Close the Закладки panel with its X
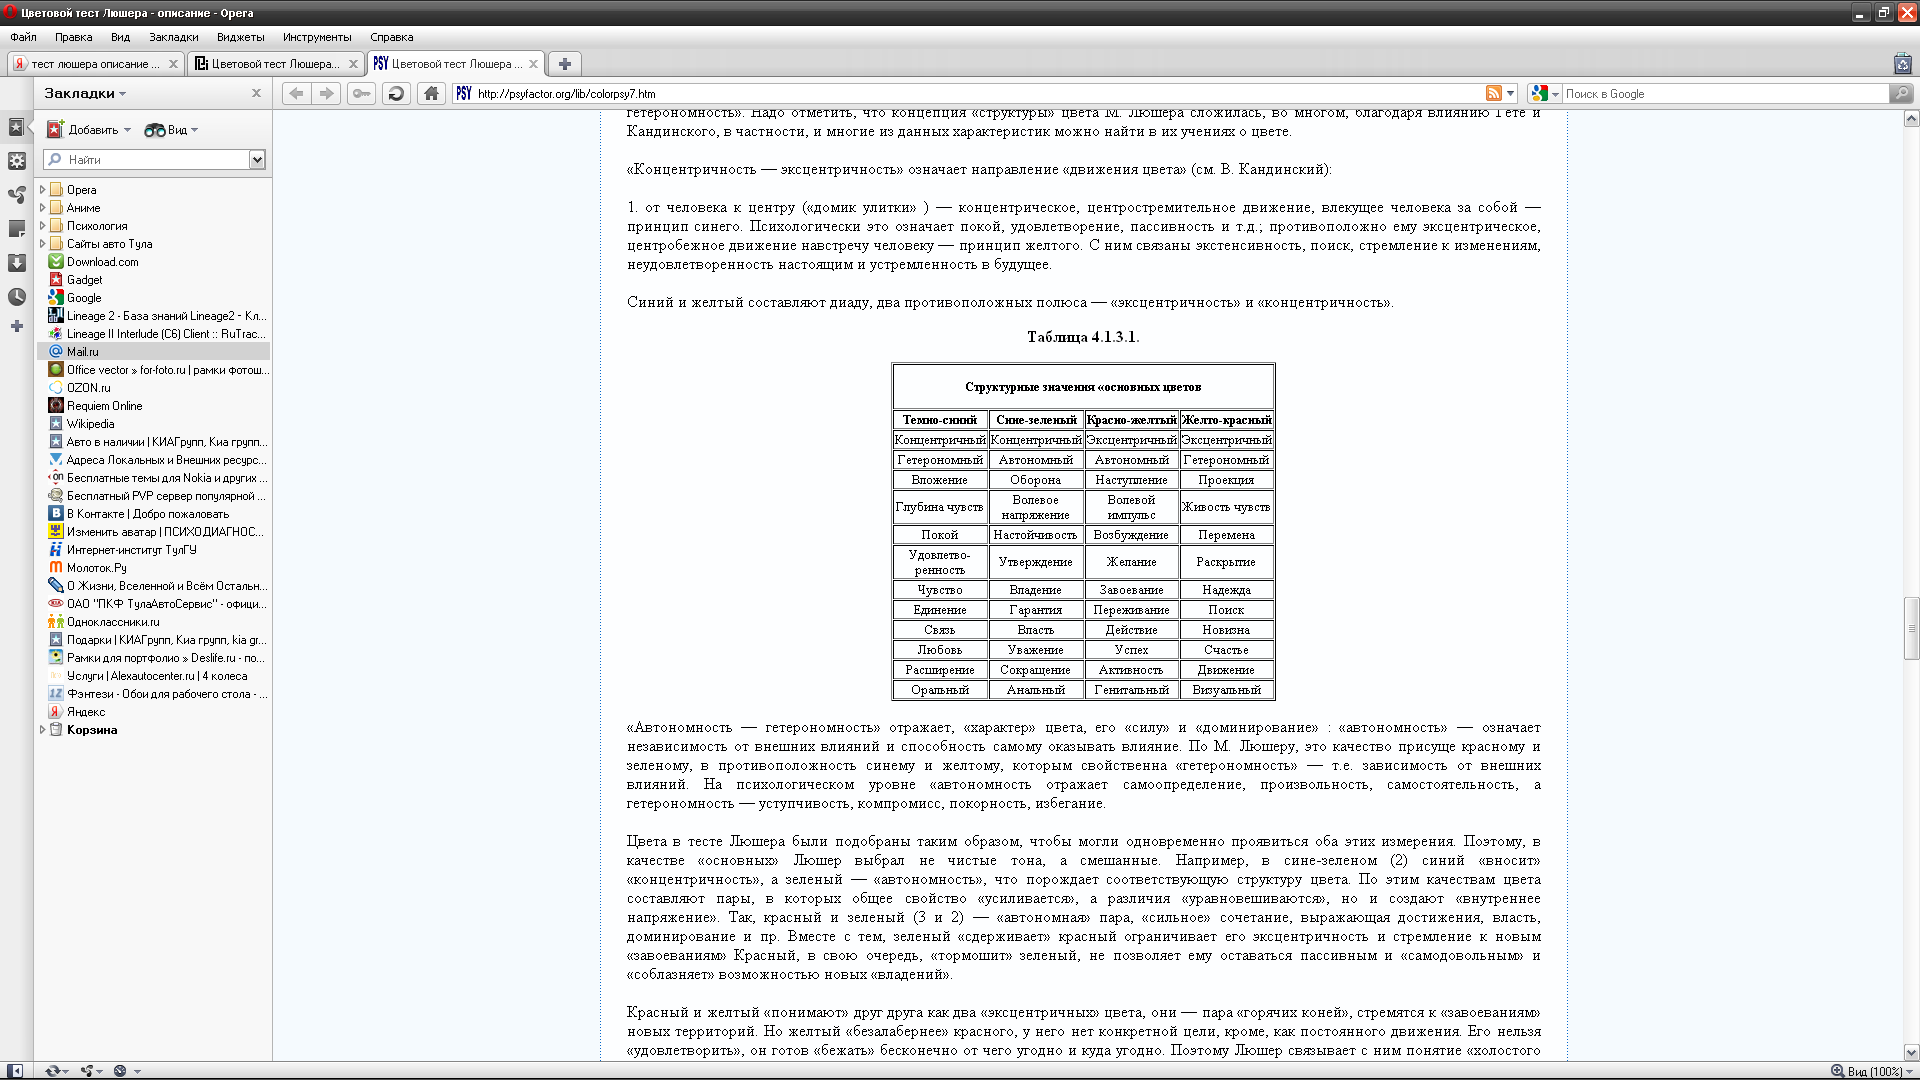The width and height of the screenshot is (1920, 1080). 256,93
